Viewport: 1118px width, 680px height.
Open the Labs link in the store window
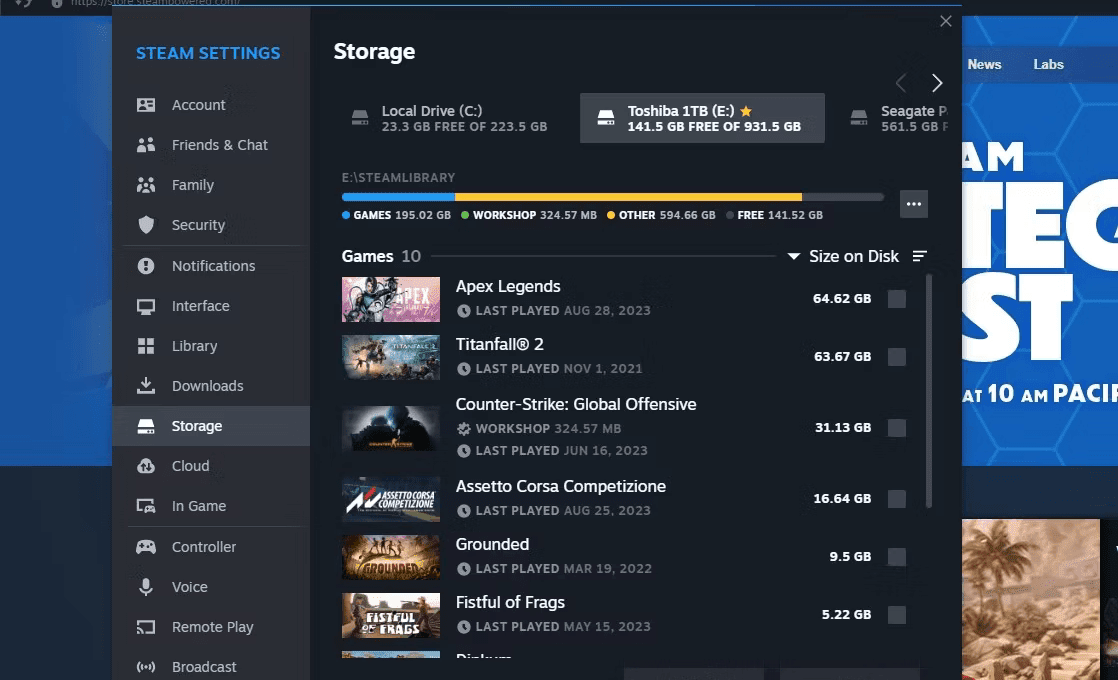point(1048,64)
